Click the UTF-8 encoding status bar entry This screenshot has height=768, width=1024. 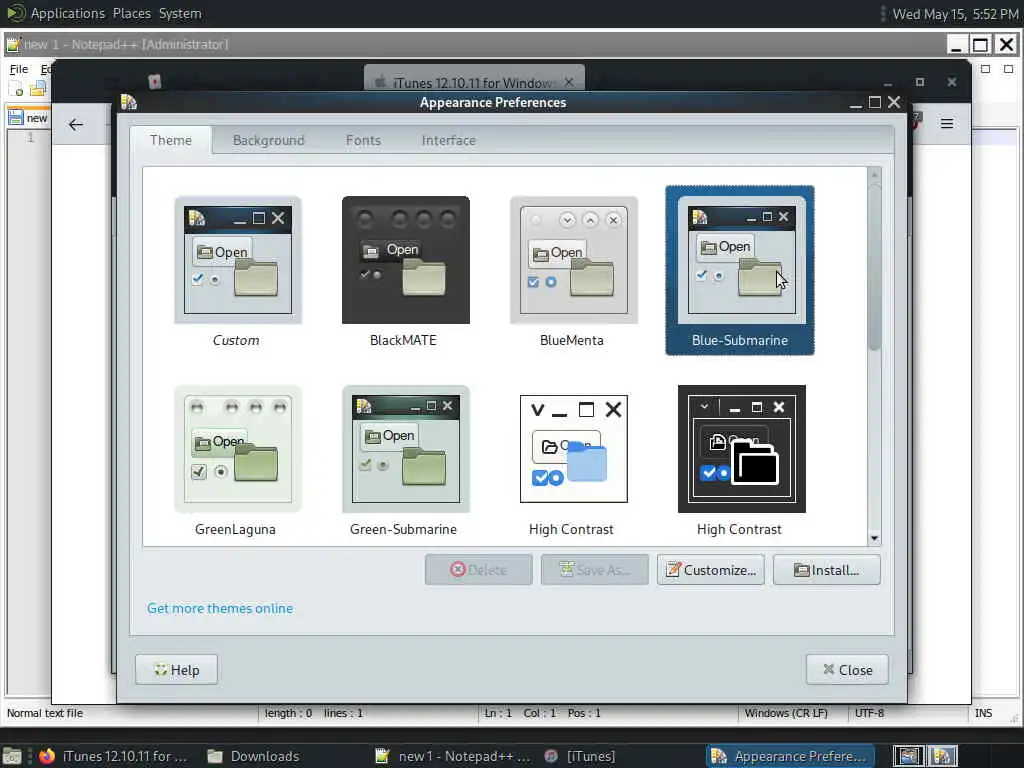pyautogui.click(x=869, y=713)
